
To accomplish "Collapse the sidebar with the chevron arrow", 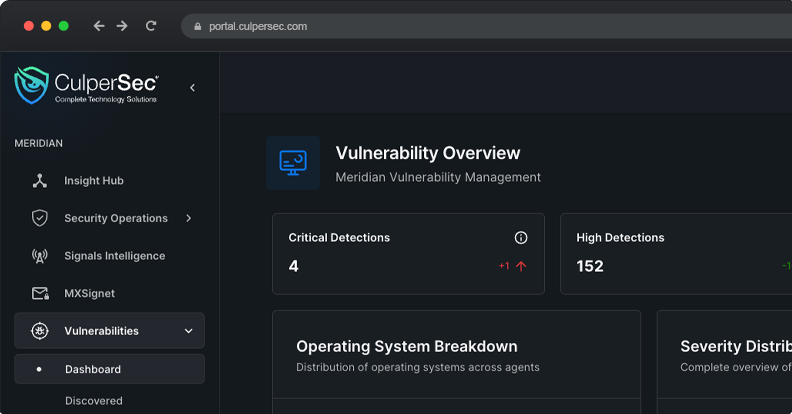I will (x=192, y=88).
